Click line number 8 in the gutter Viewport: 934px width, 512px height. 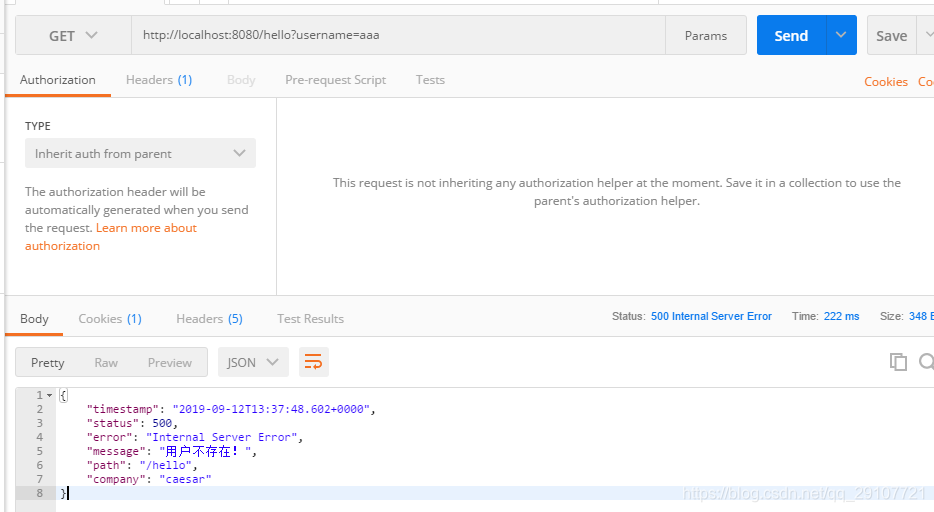pos(39,493)
